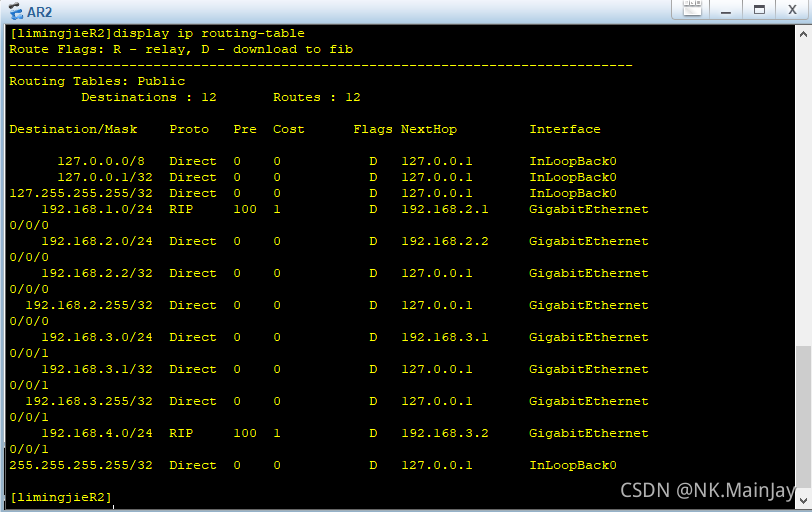Click preference 100 on 192.168.1.0/24 row
This screenshot has height=512, width=812.
(x=245, y=210)
